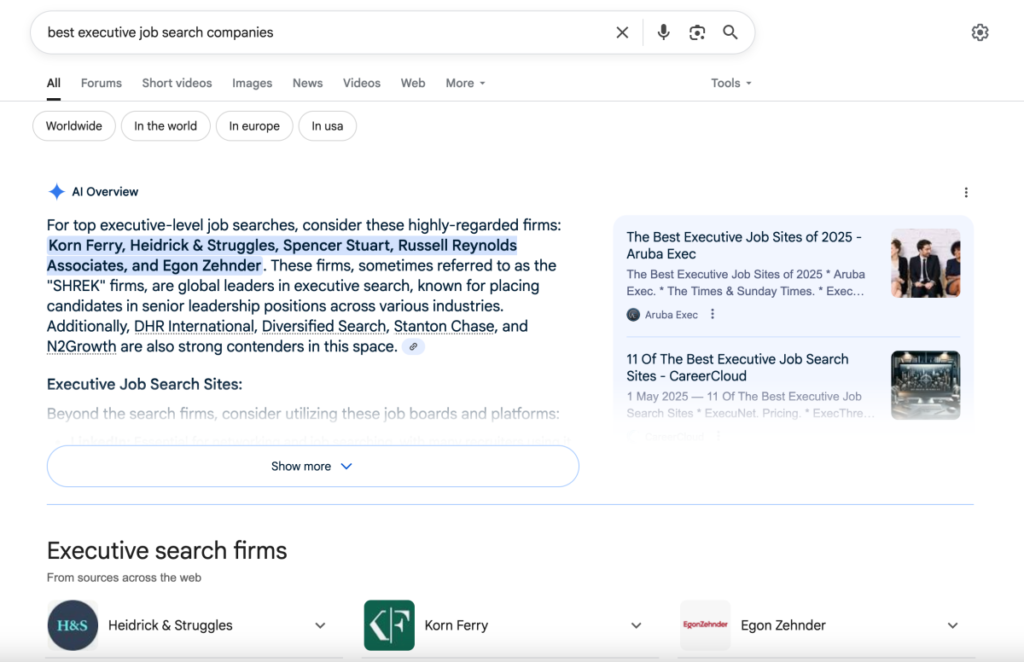Click the Korn Ferry green logo
This screenshot has height=662, width=1024.
click(x=389, y=625)
